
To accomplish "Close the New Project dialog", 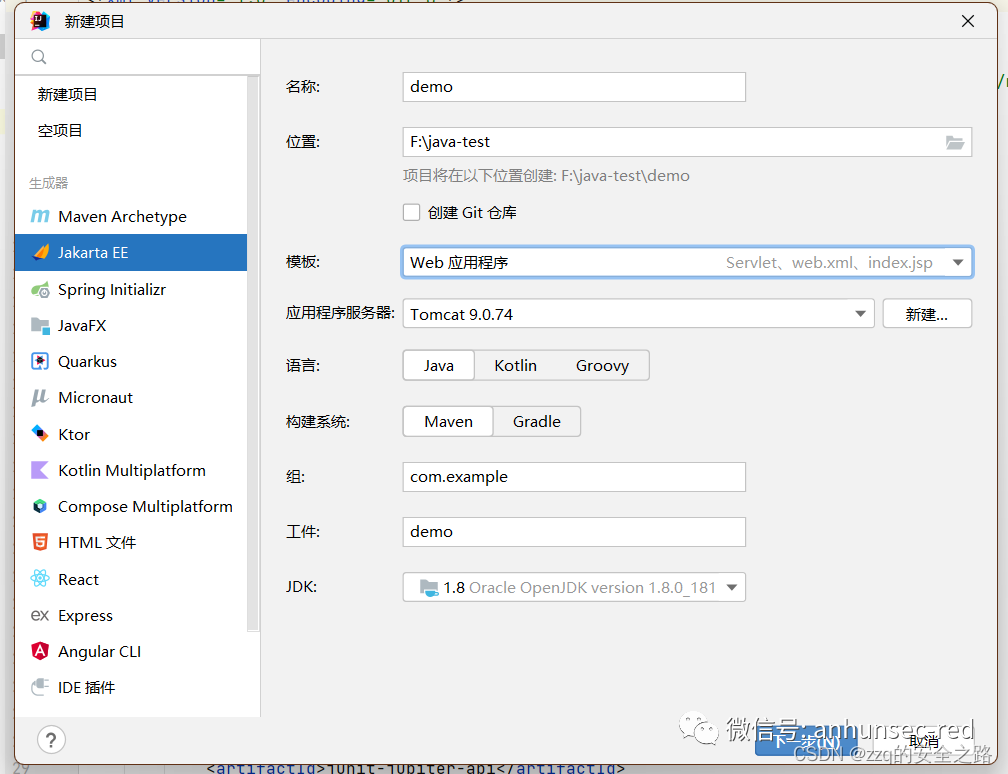I will click(x=968, y=21).
